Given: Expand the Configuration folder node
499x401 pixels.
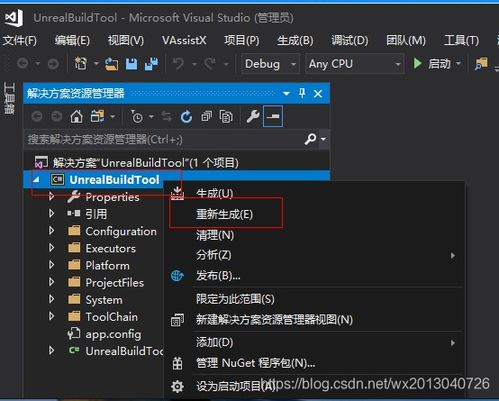Looking at the screenshot, I should tap(51, 231).
